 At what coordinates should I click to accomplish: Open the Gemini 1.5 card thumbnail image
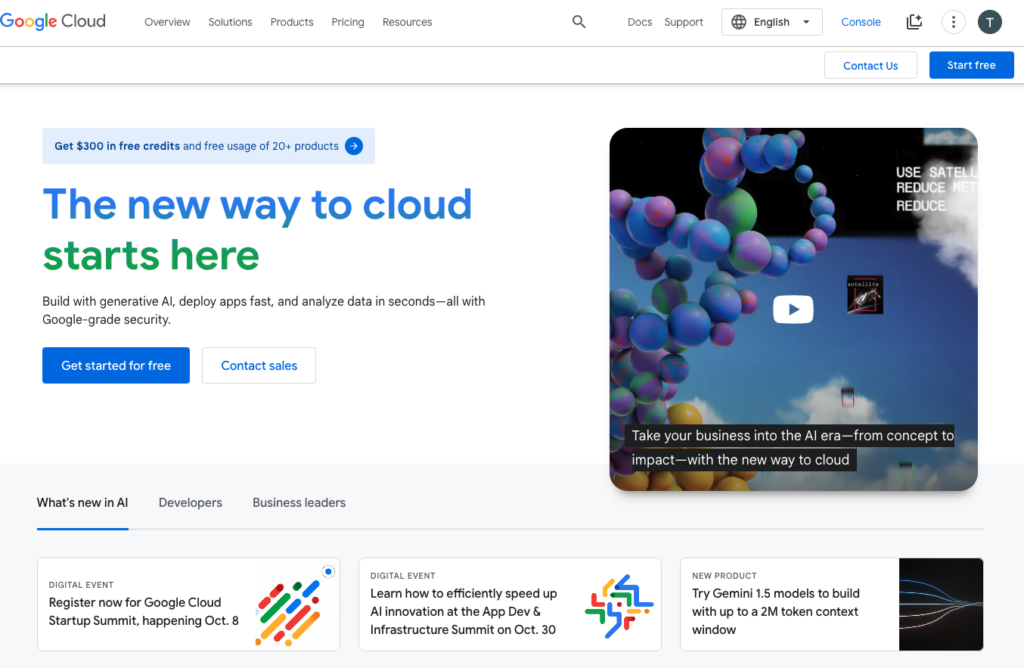pos(941,605)
